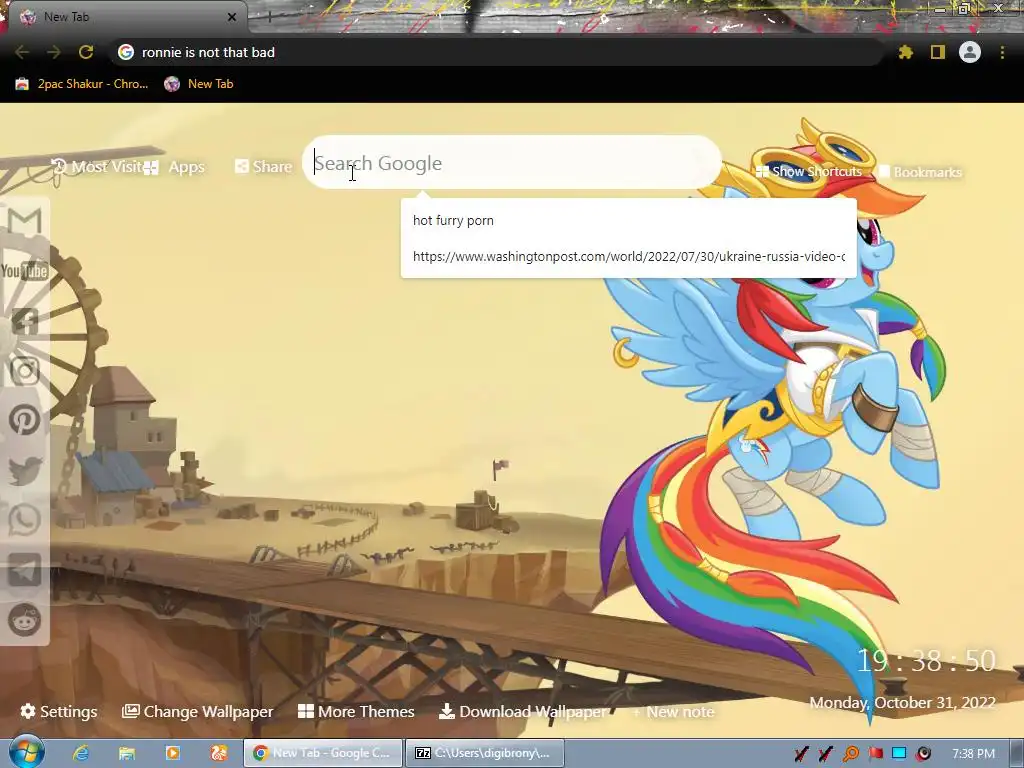Open the Apps menu

pos(174,167)
